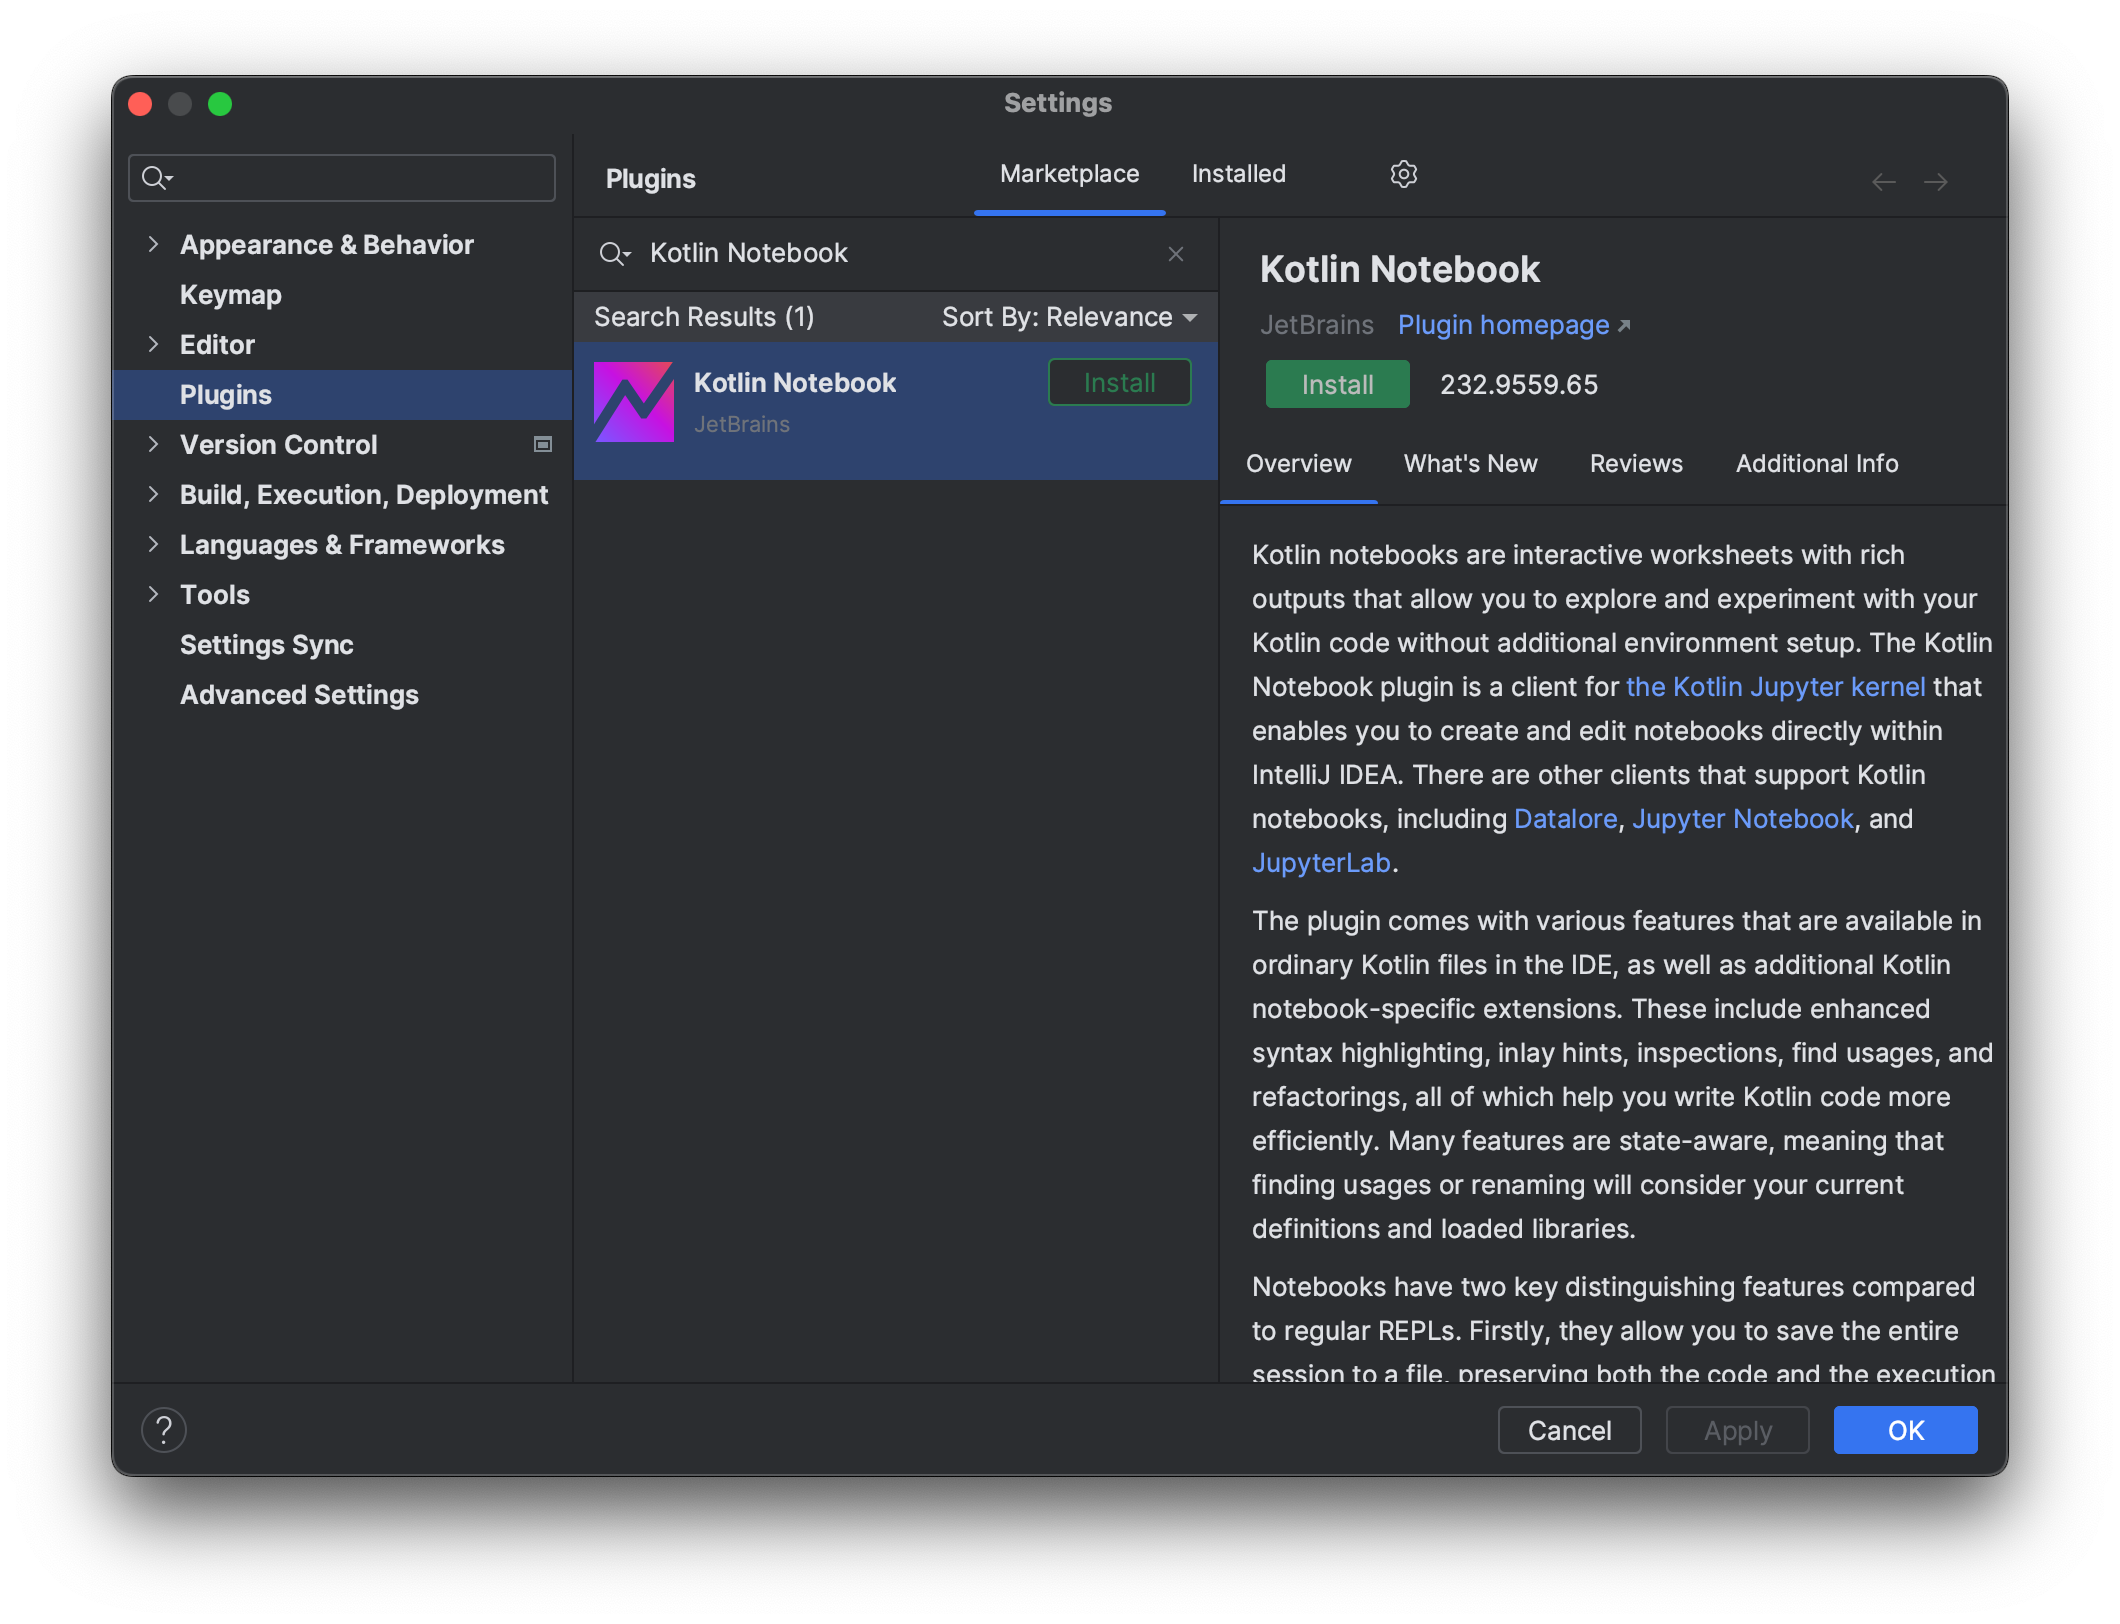2120x1624 pixels.
Task: Open the Sort By Relevance dropdown
Action: (x=1069, y=317)
